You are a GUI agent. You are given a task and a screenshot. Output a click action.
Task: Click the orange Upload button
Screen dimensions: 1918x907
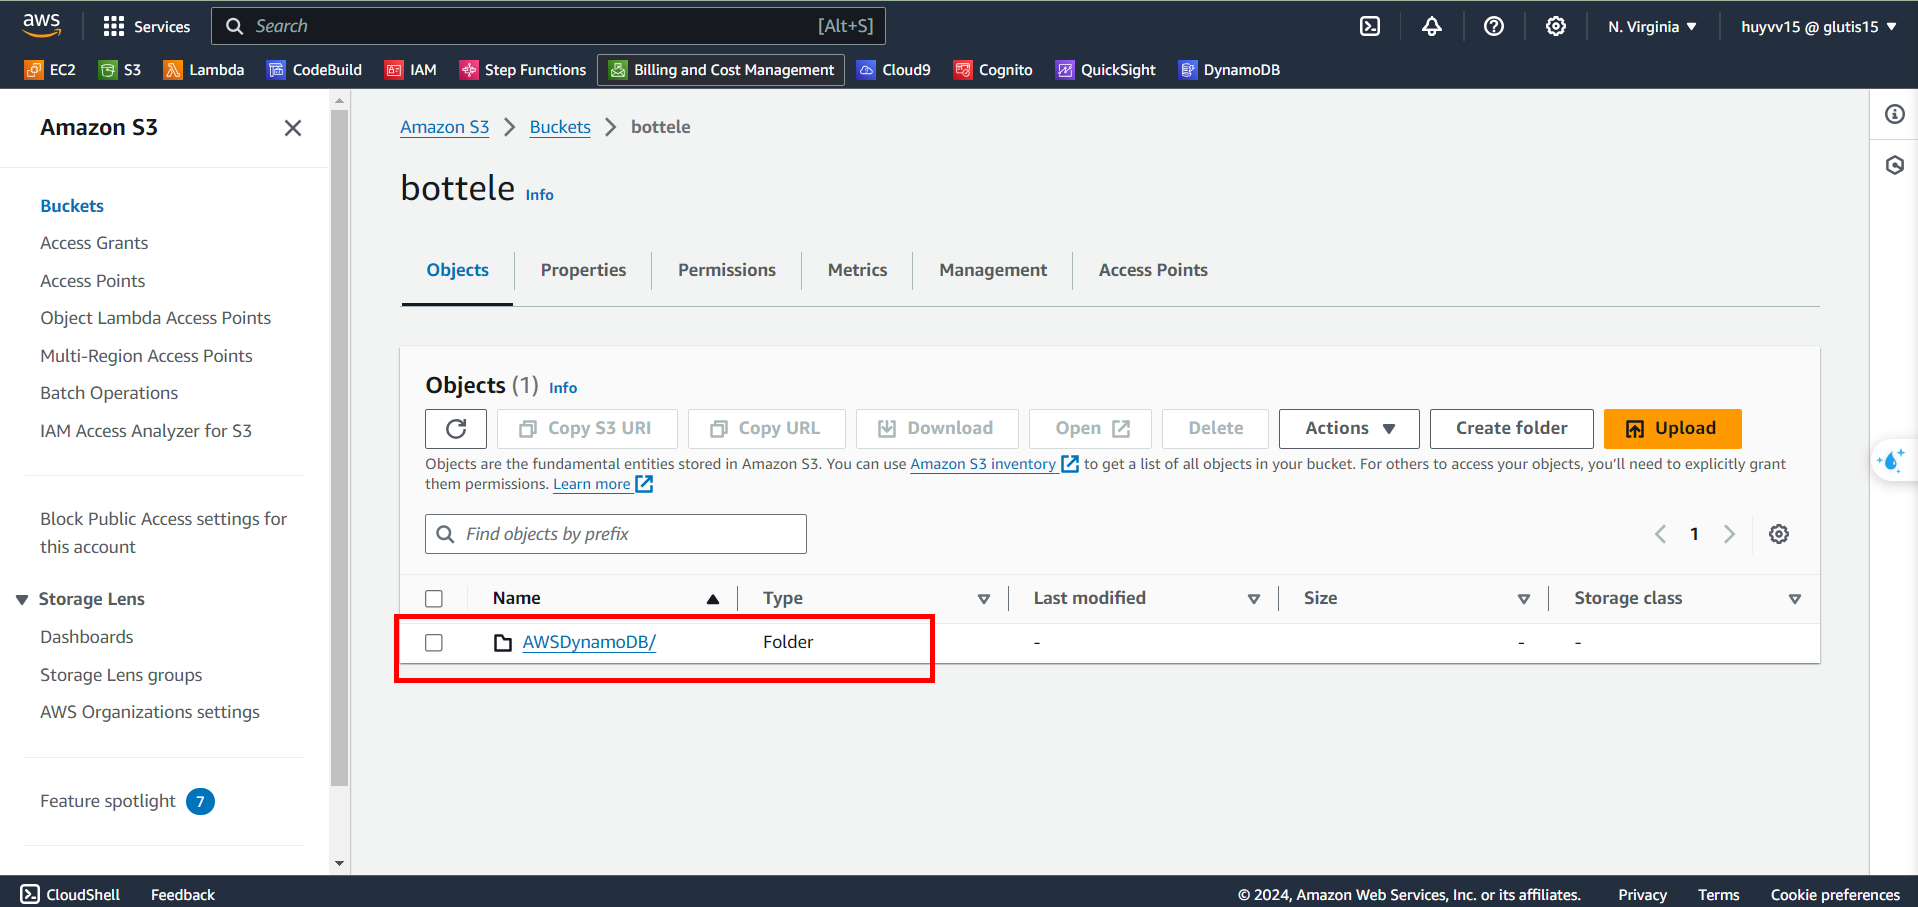1673,429
